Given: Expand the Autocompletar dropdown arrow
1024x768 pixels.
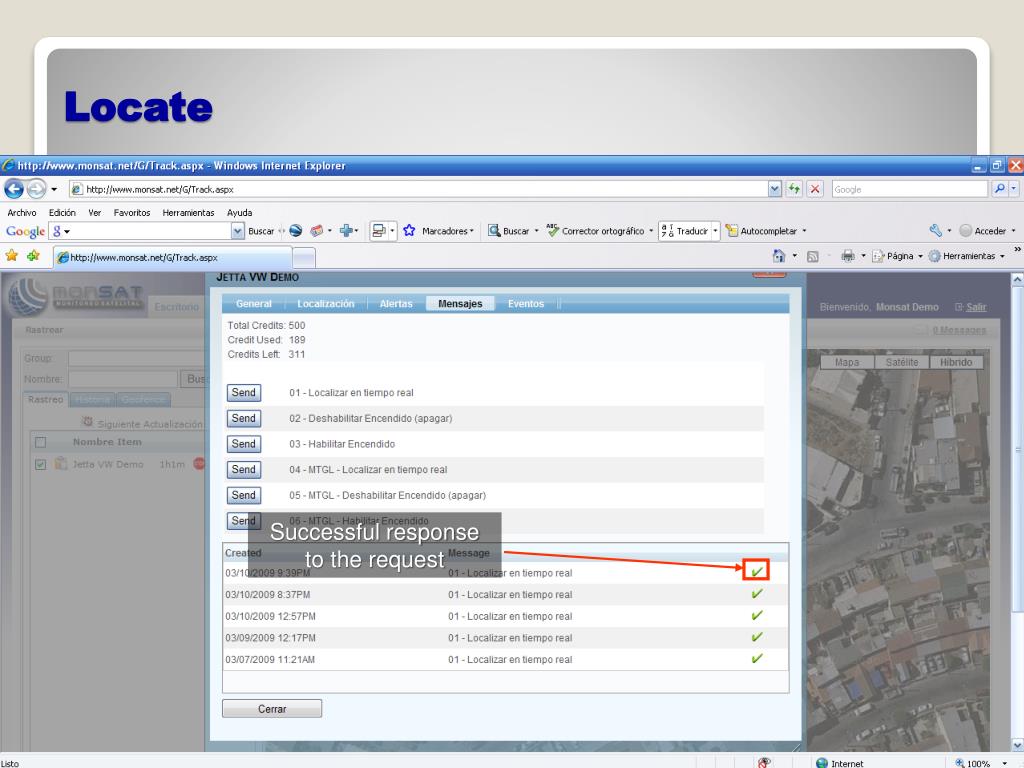Looking at the screenshot, I should tap(804, 231).
